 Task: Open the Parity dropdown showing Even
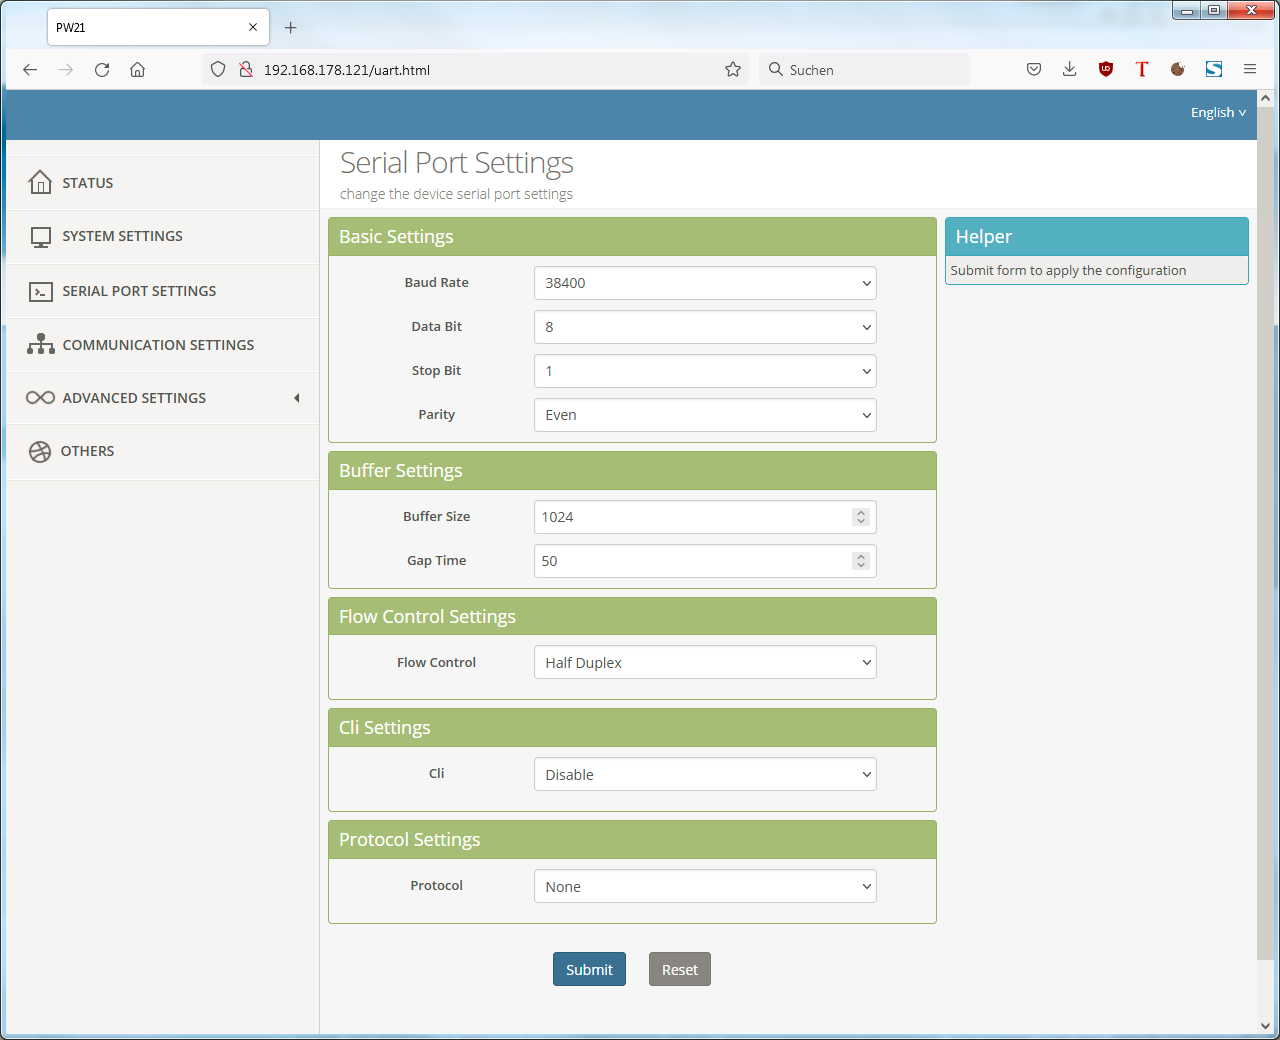click(x=705, y=415)
